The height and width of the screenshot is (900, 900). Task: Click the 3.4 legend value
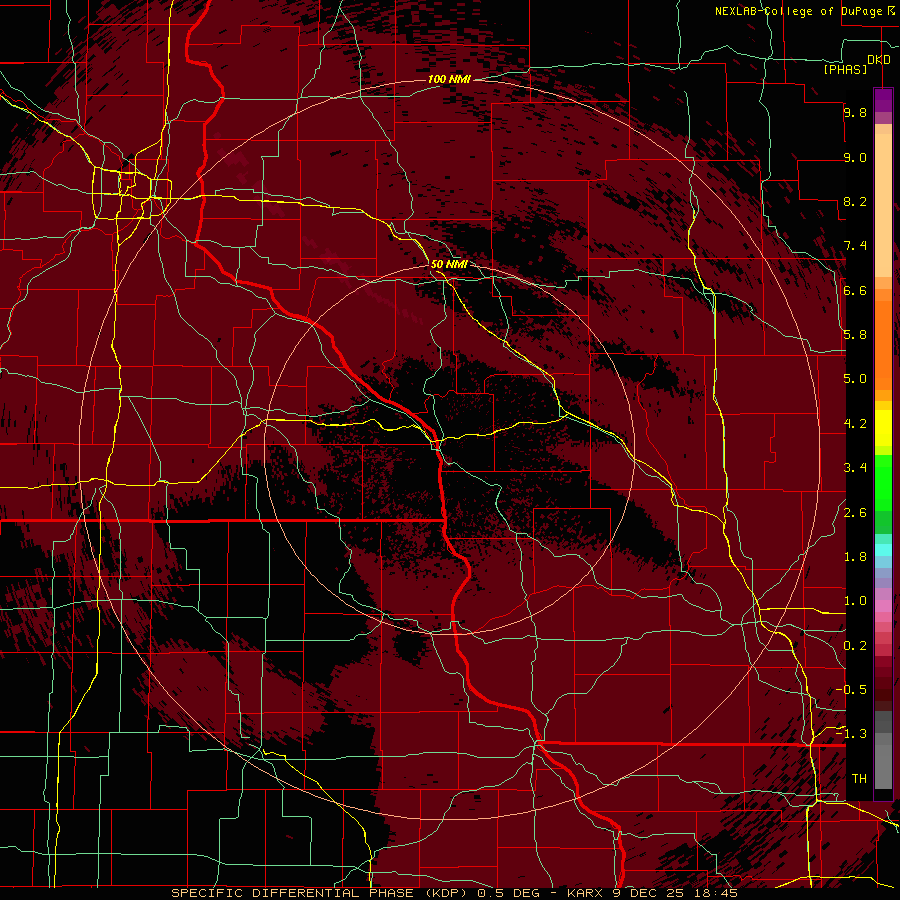[855, 468]
